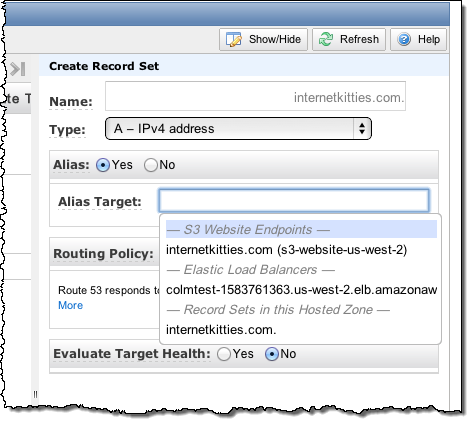The height and width of the screenshot is (424, 473).
Task: Focus the Alias Target input field
Action: [x=294, y=201]
